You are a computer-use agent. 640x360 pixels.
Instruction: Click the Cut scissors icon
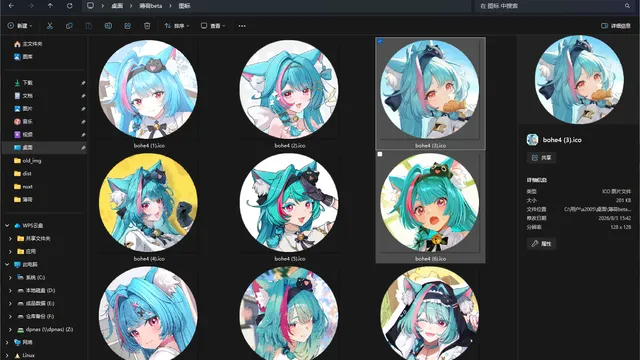[x=50, y=26]
